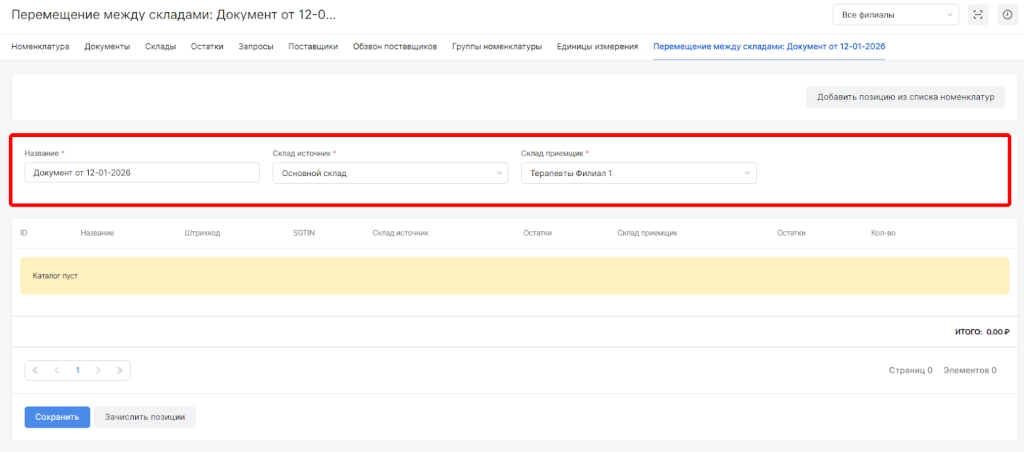Open the 'Документы' tab

[107, 47]
